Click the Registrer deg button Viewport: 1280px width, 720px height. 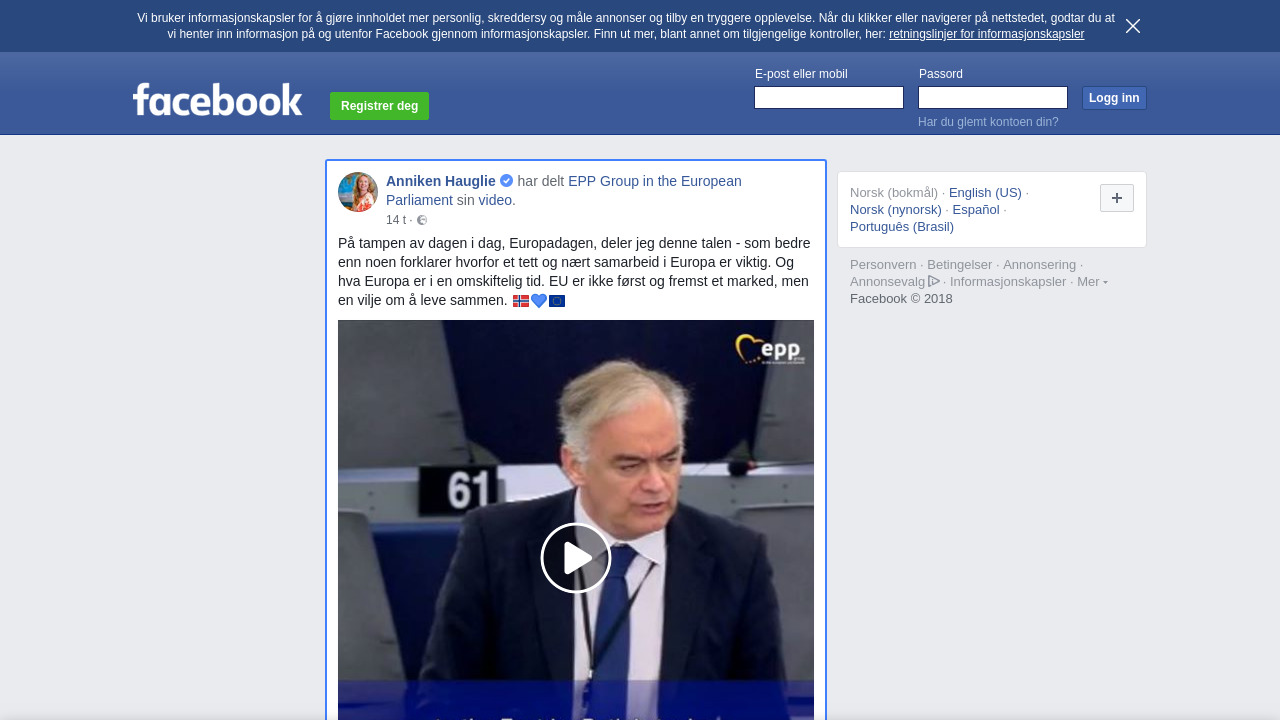click(x=379, y=106)
